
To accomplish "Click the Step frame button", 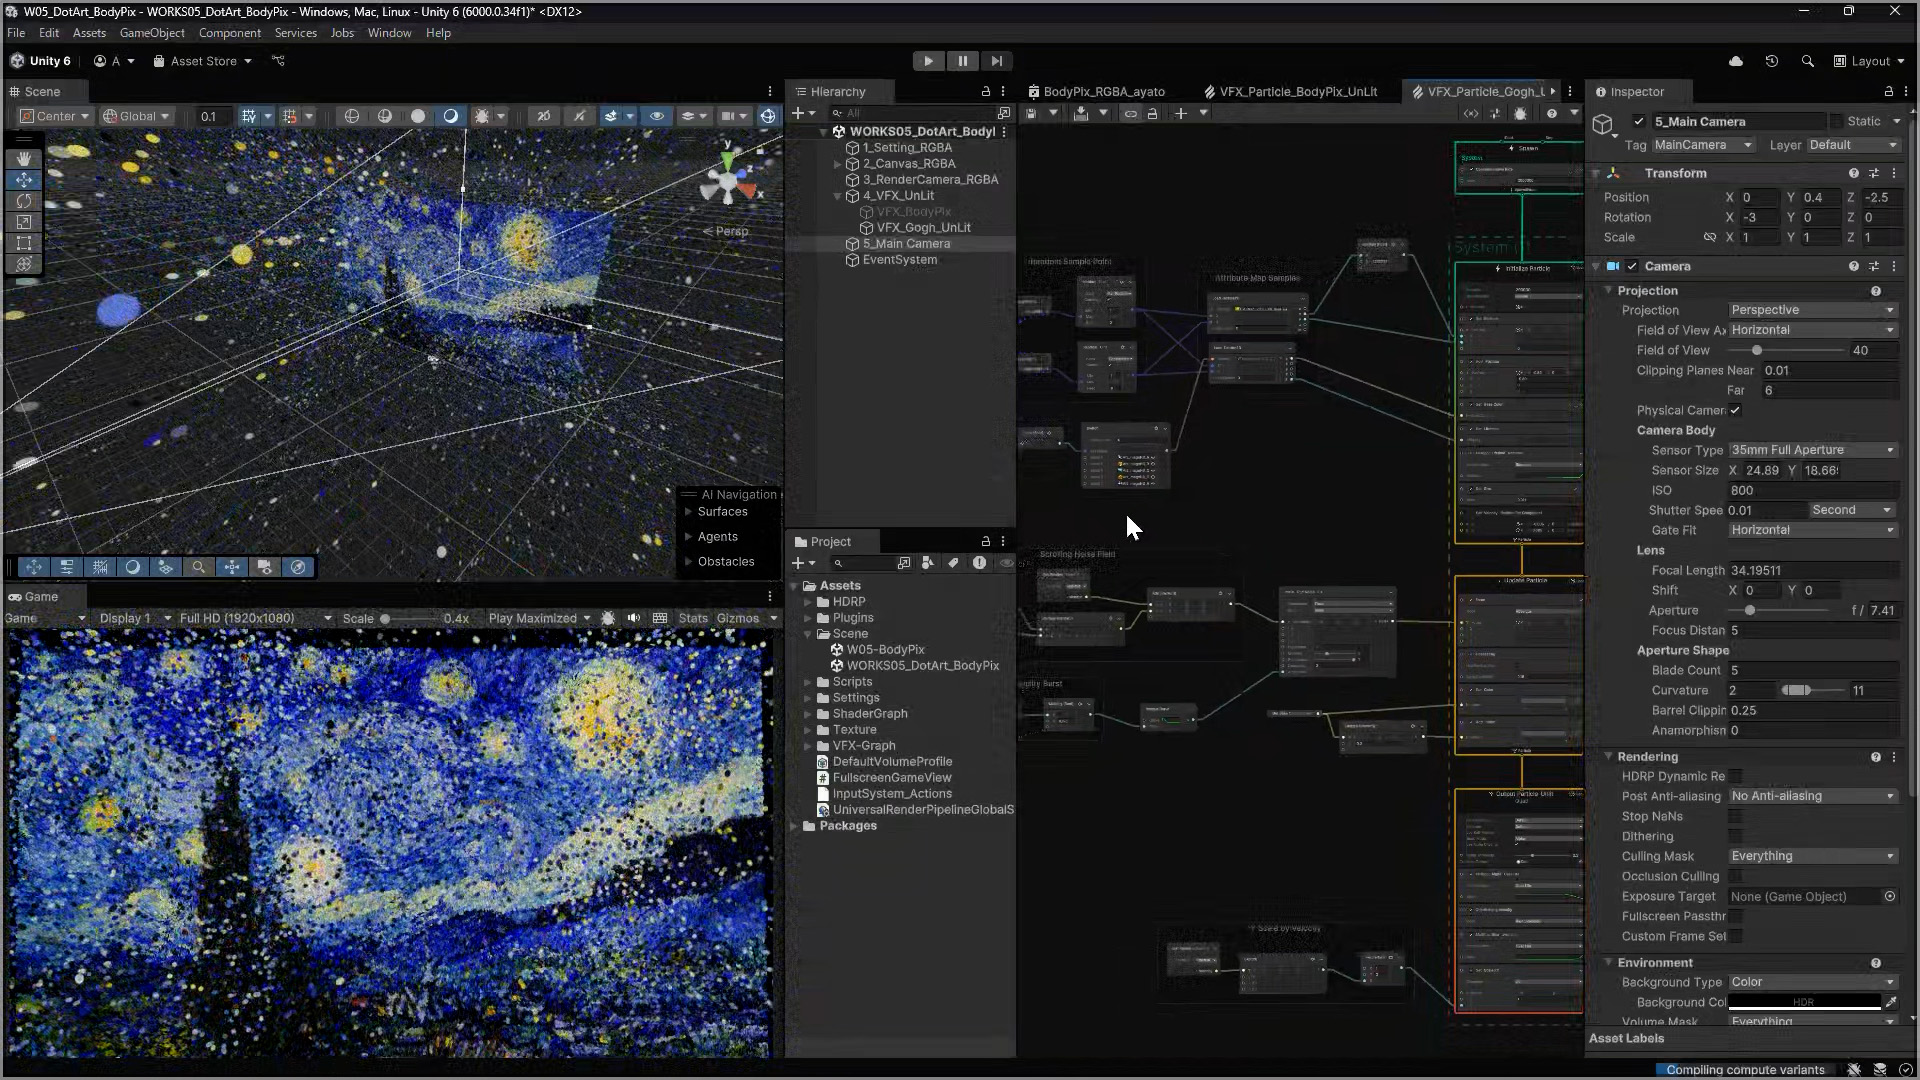I will [996, 61].
